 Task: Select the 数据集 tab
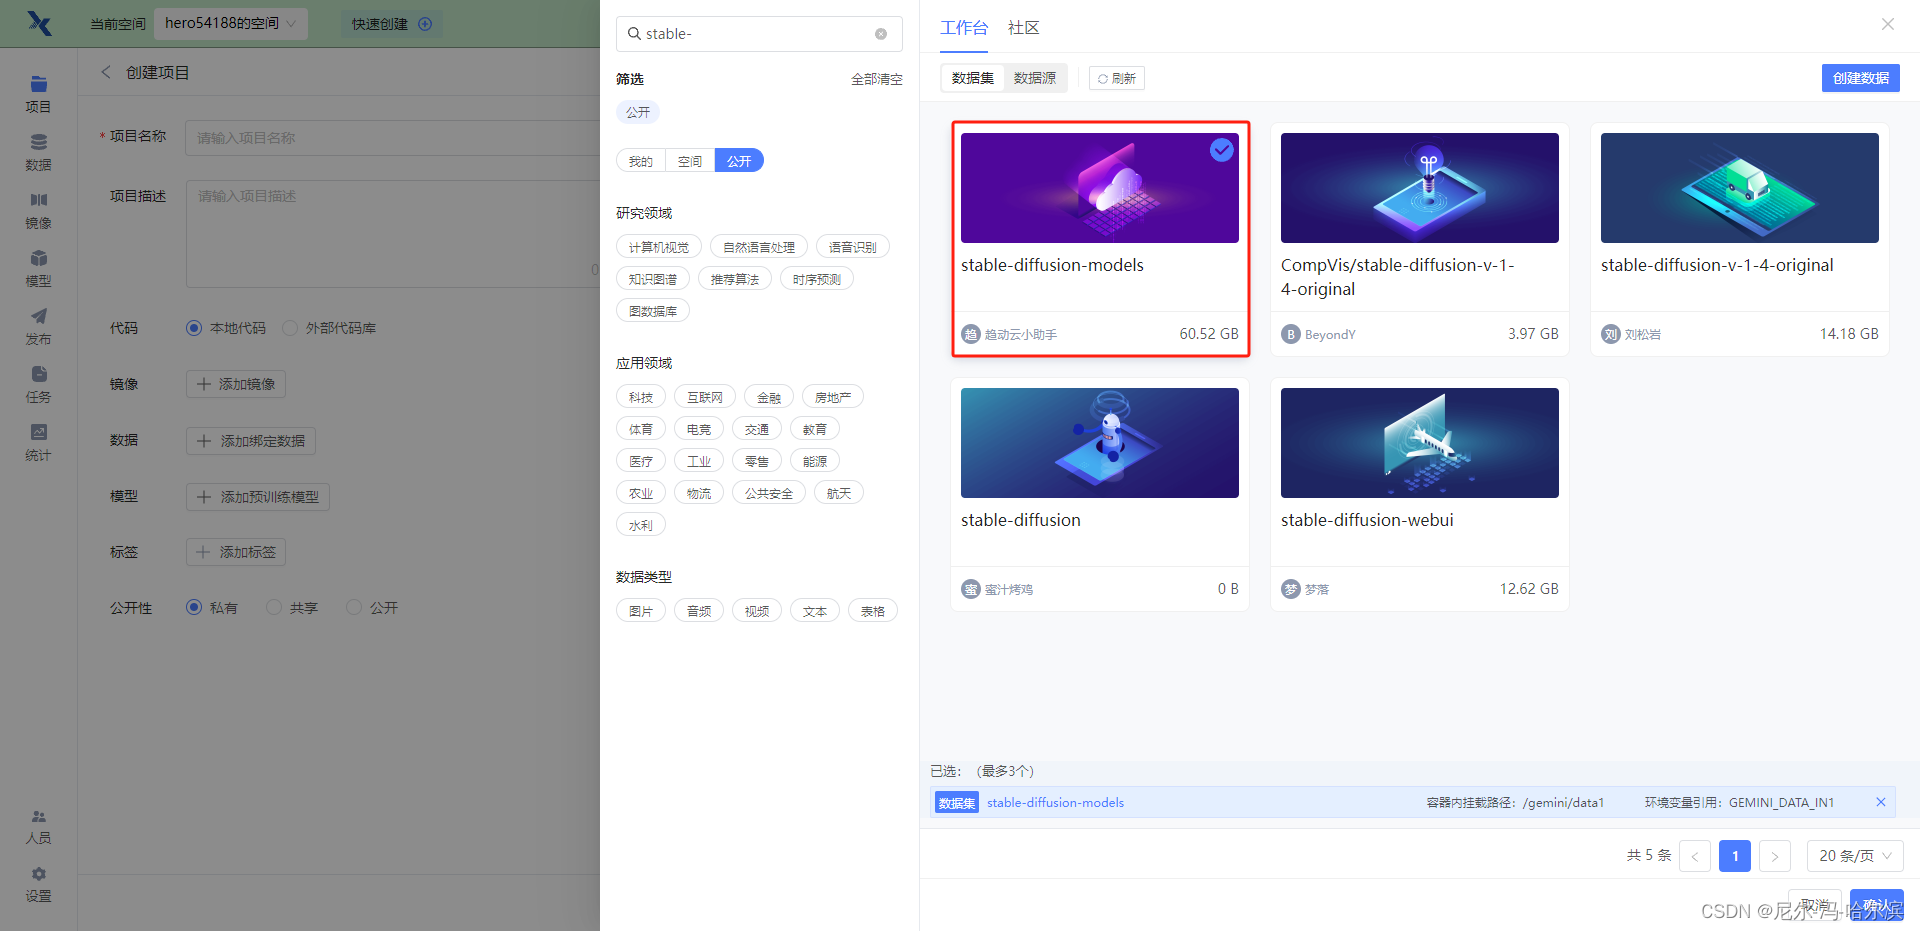[x=973, y=78]
